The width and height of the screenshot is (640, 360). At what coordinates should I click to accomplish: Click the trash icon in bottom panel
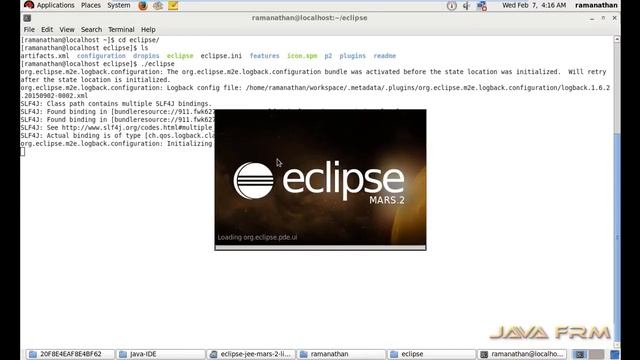tap(615, 354)
